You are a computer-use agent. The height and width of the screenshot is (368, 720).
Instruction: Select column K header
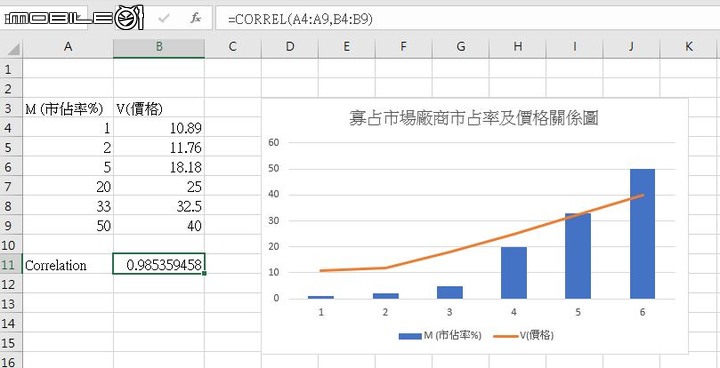point(689,47)
